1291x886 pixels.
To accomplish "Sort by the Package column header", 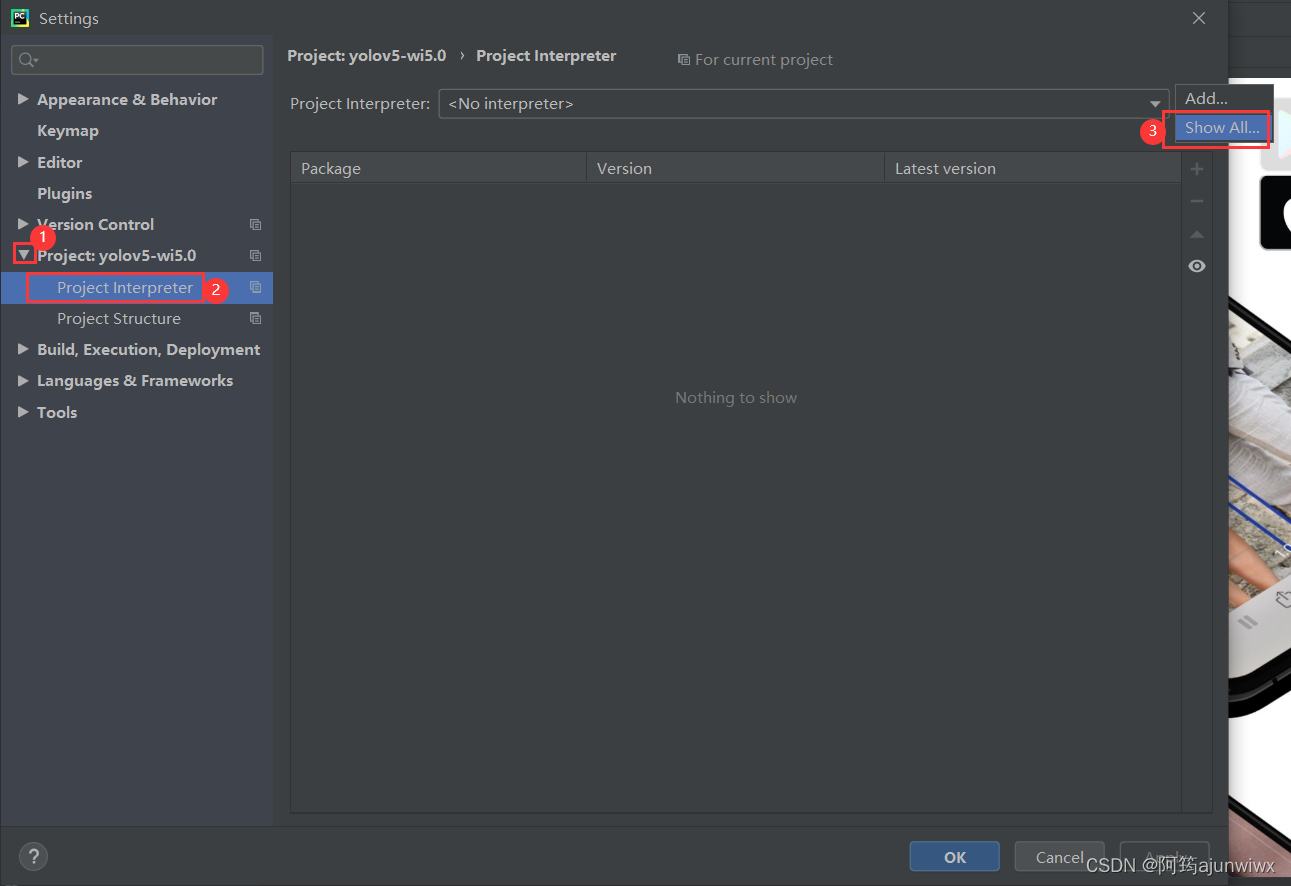I will [x=438, y=168].
